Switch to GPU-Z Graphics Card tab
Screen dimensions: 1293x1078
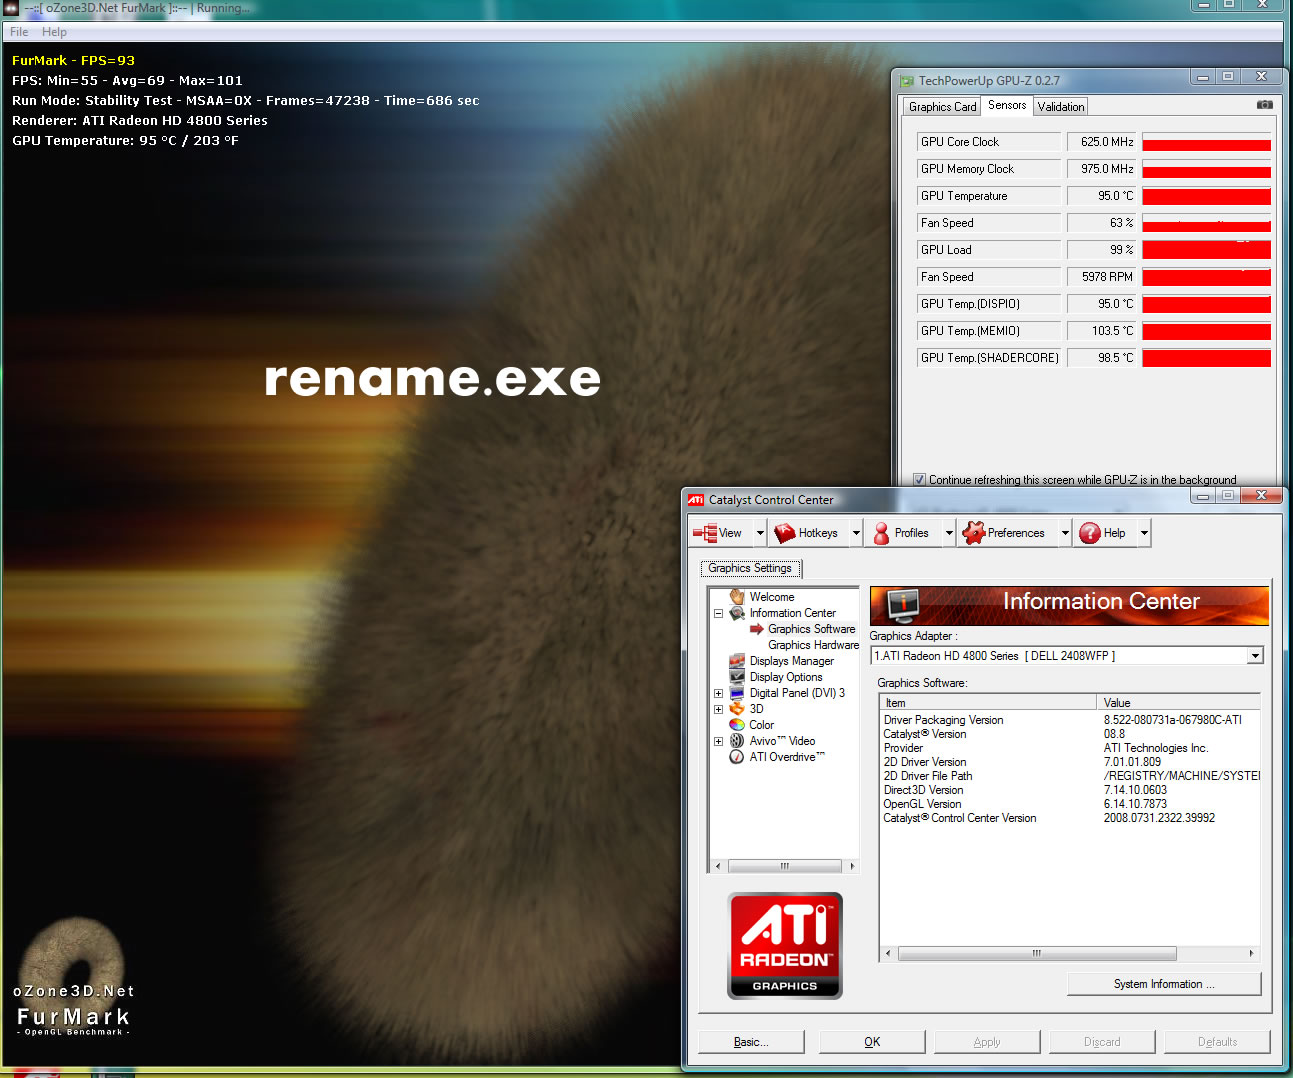click(942, 107)
